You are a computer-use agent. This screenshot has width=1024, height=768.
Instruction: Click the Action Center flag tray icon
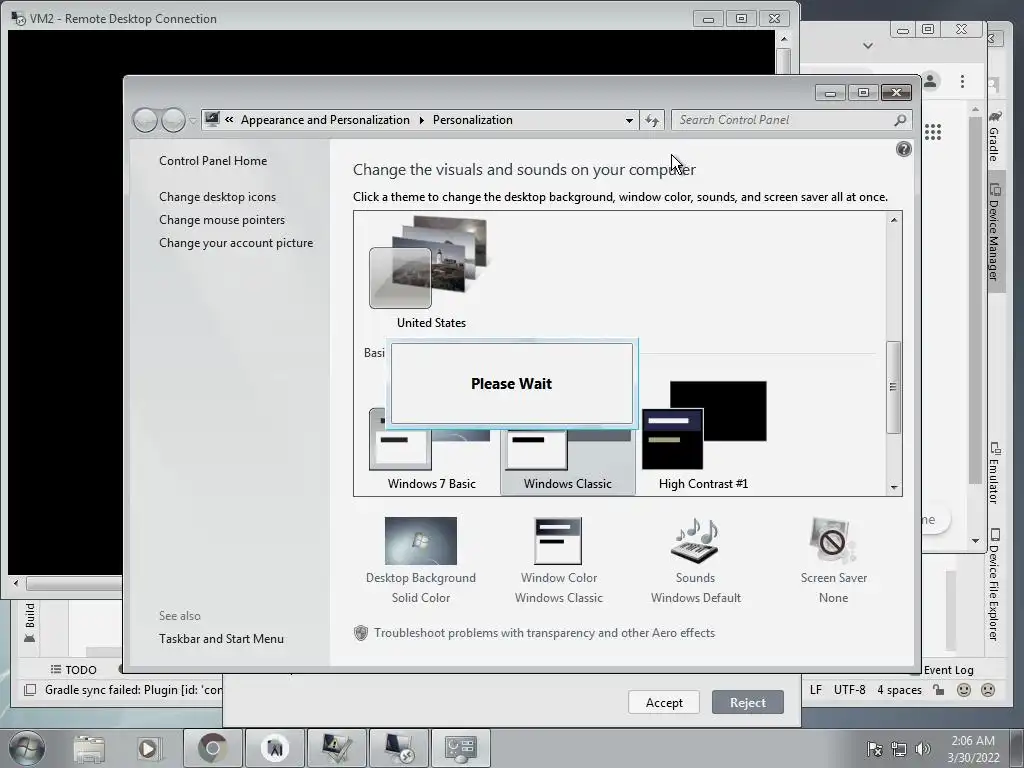(x=874, y=749)
